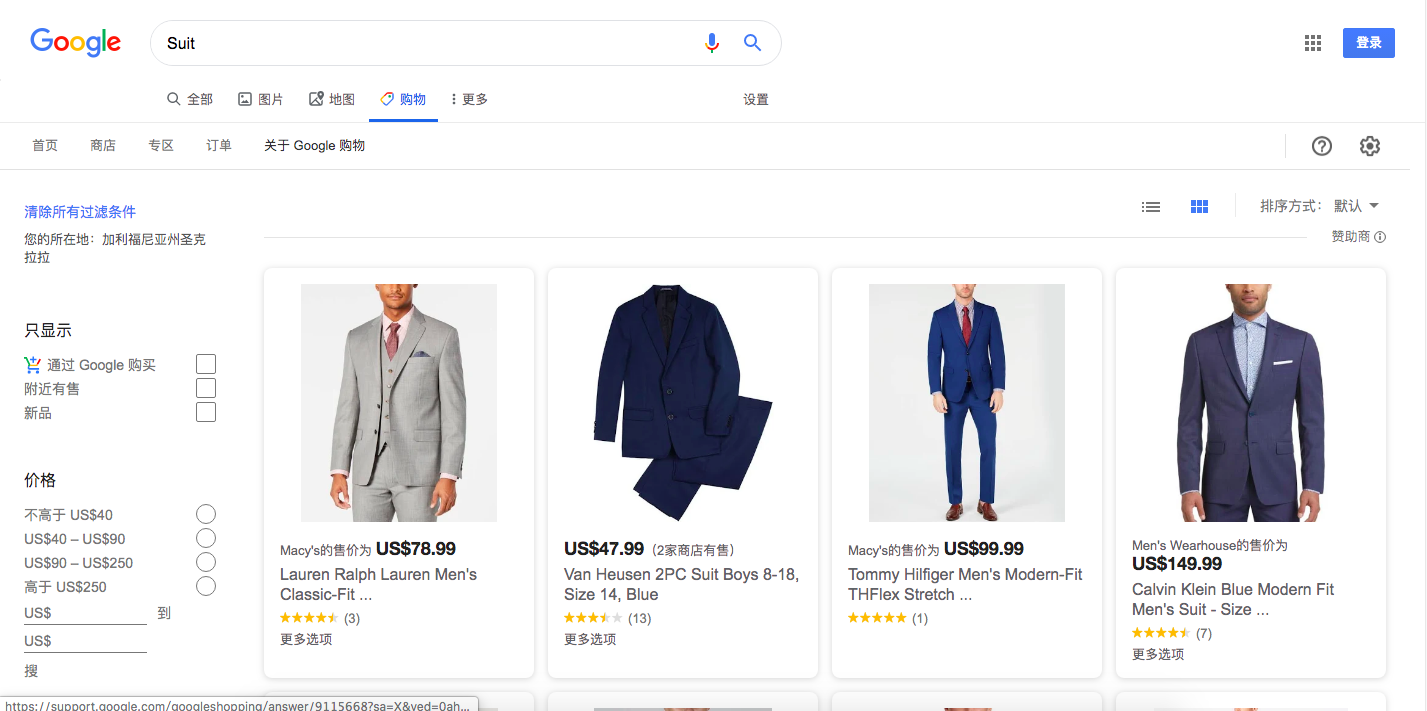
Task: Click the Van Heusen star rating (13)
Action: click(x=607, y=618)
